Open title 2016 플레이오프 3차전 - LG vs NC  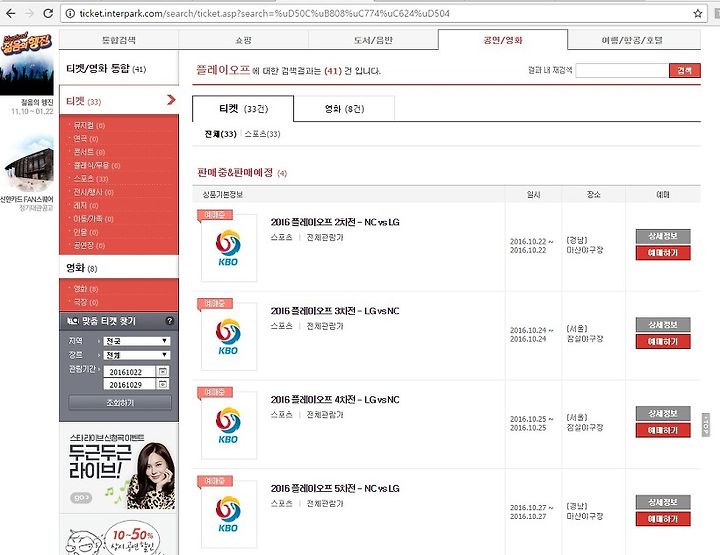pyautogui.click(x=335, y=311)
